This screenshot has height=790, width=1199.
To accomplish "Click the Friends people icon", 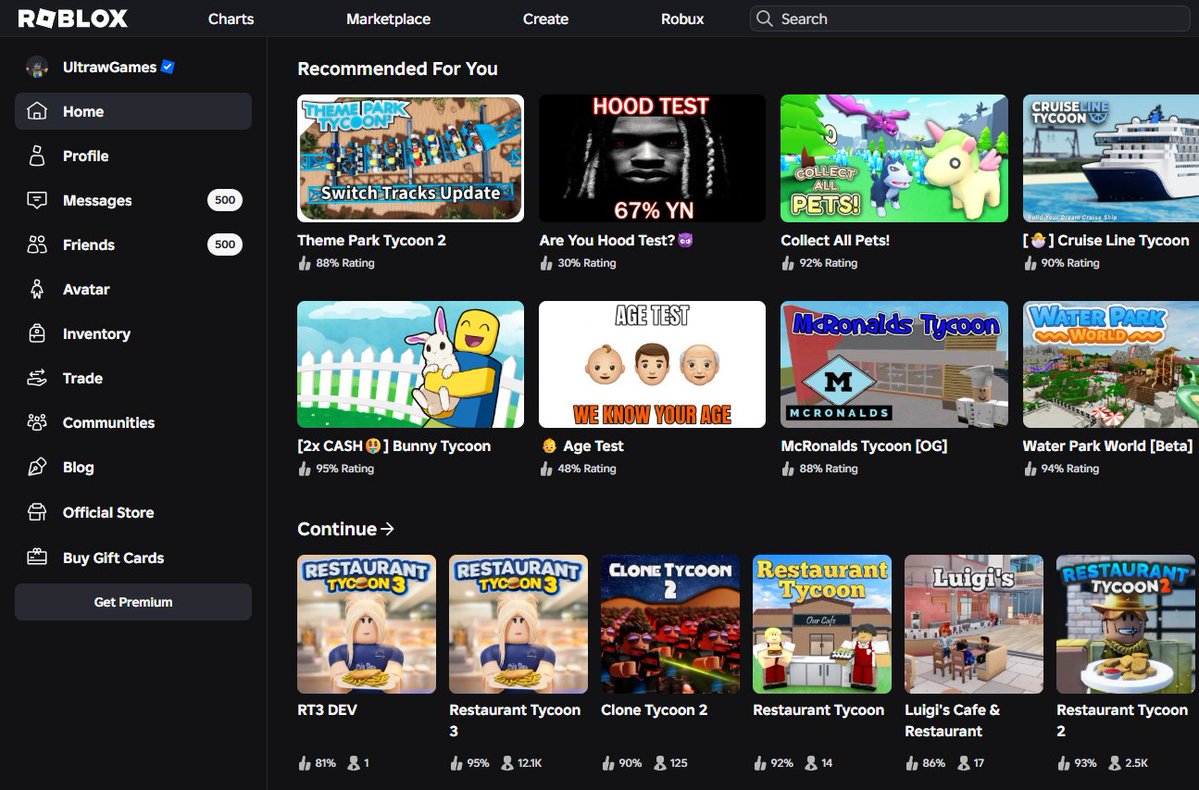I will point(37,244).
